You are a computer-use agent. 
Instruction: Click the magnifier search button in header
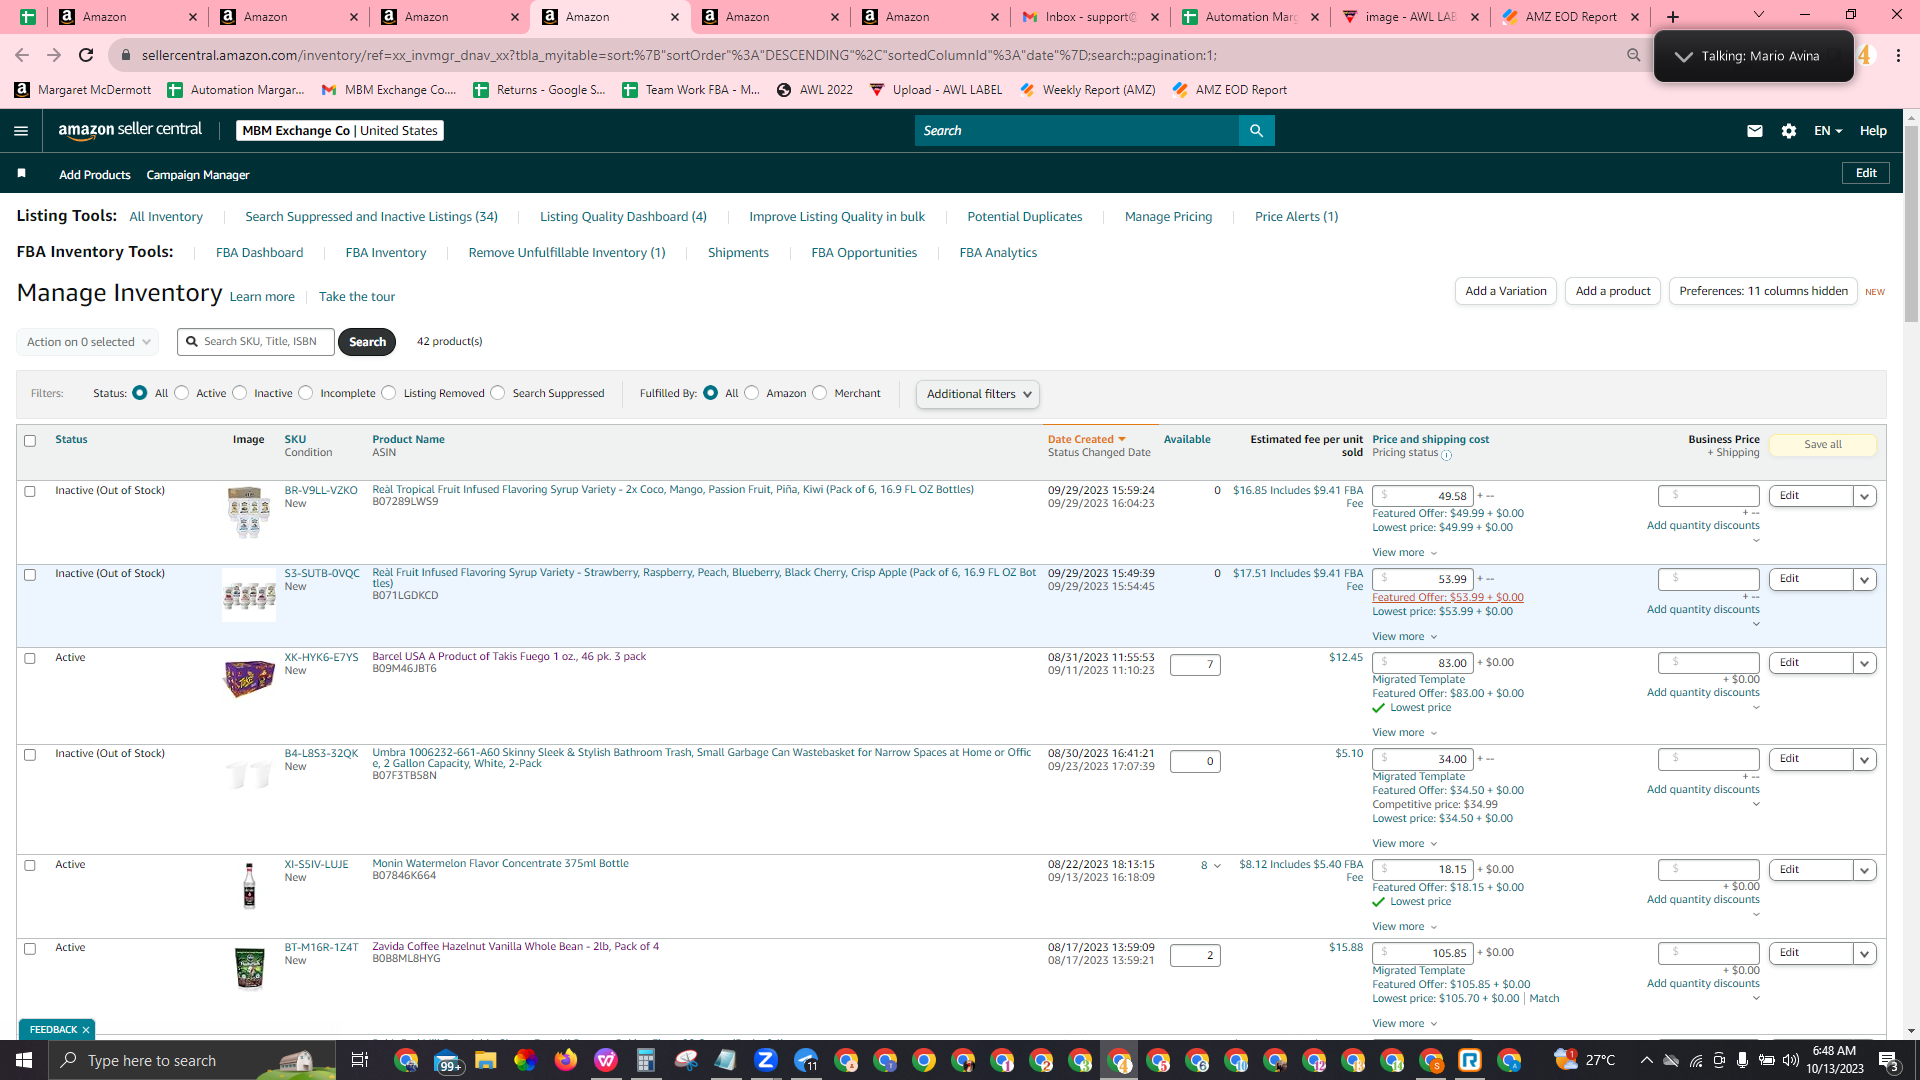[1256, 131]
